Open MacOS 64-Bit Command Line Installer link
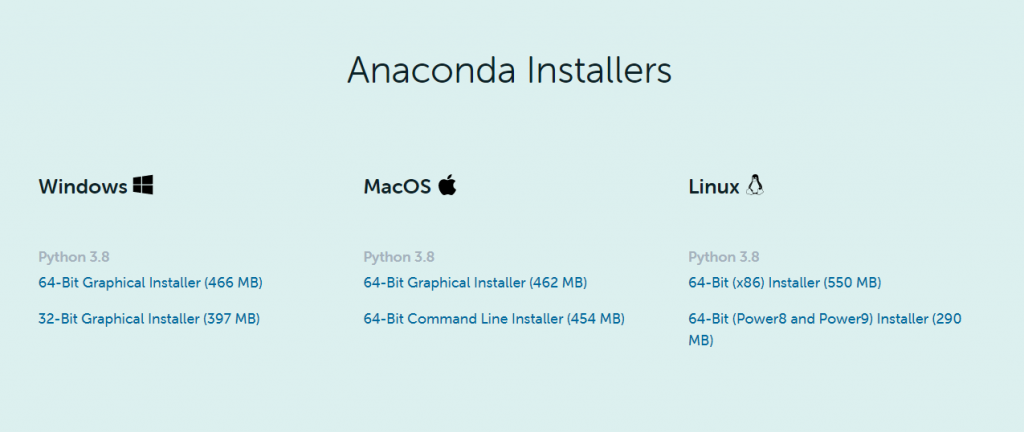Viewport: 1024px width, 432px height. click(494, 319)
